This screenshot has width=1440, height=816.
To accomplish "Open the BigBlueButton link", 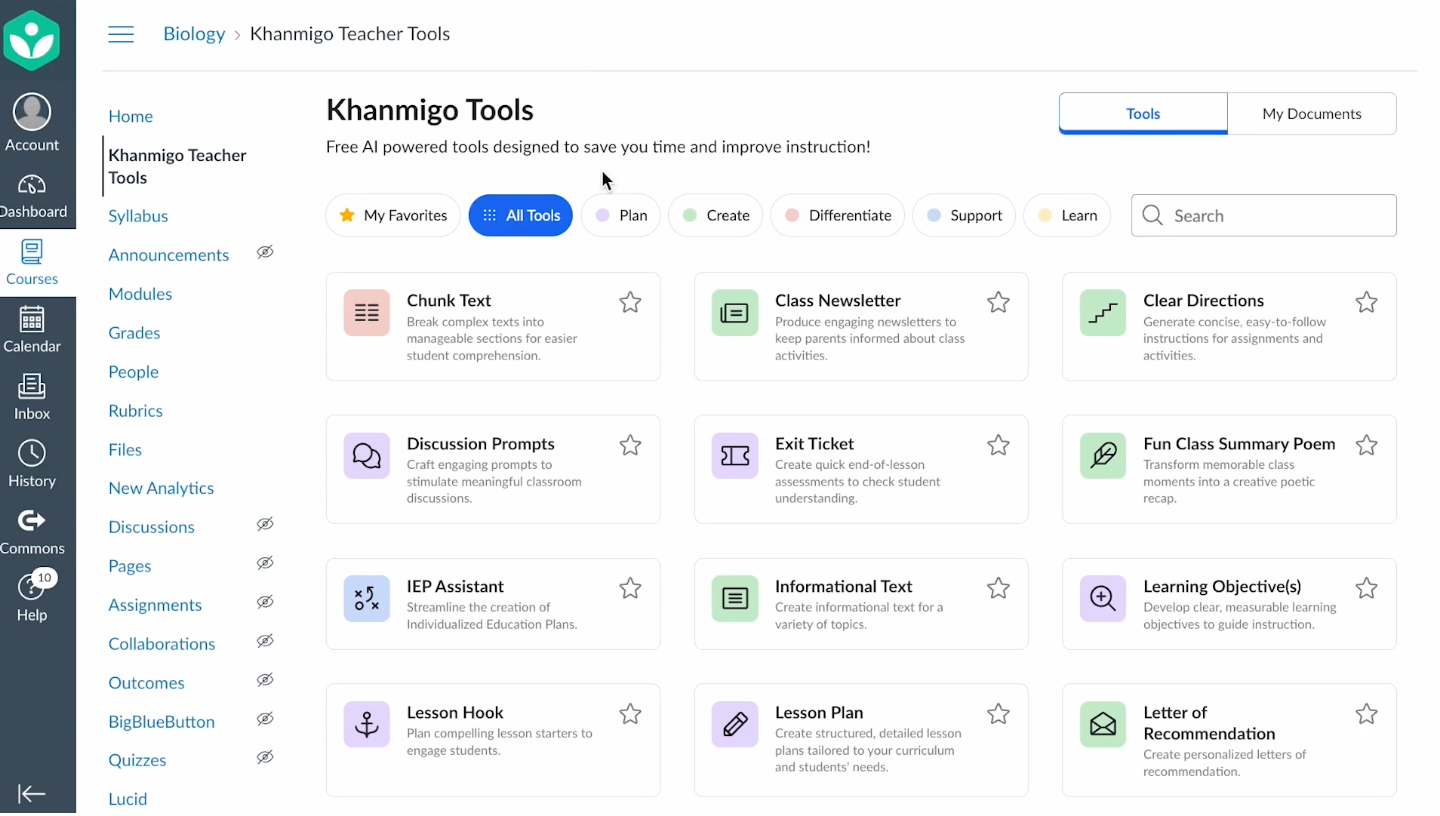I will point(162,722).
